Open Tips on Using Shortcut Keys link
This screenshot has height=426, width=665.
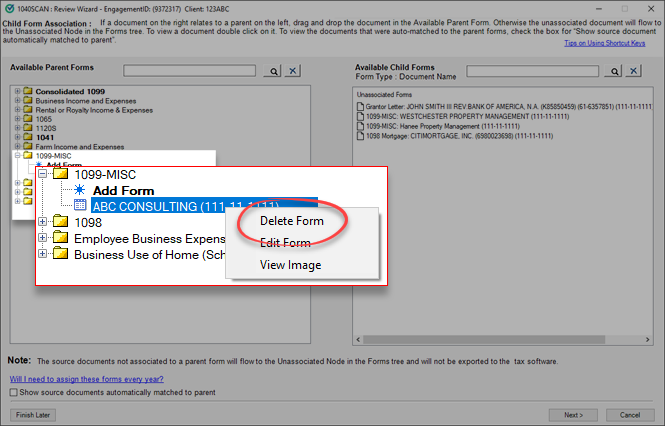coord(606,44)
